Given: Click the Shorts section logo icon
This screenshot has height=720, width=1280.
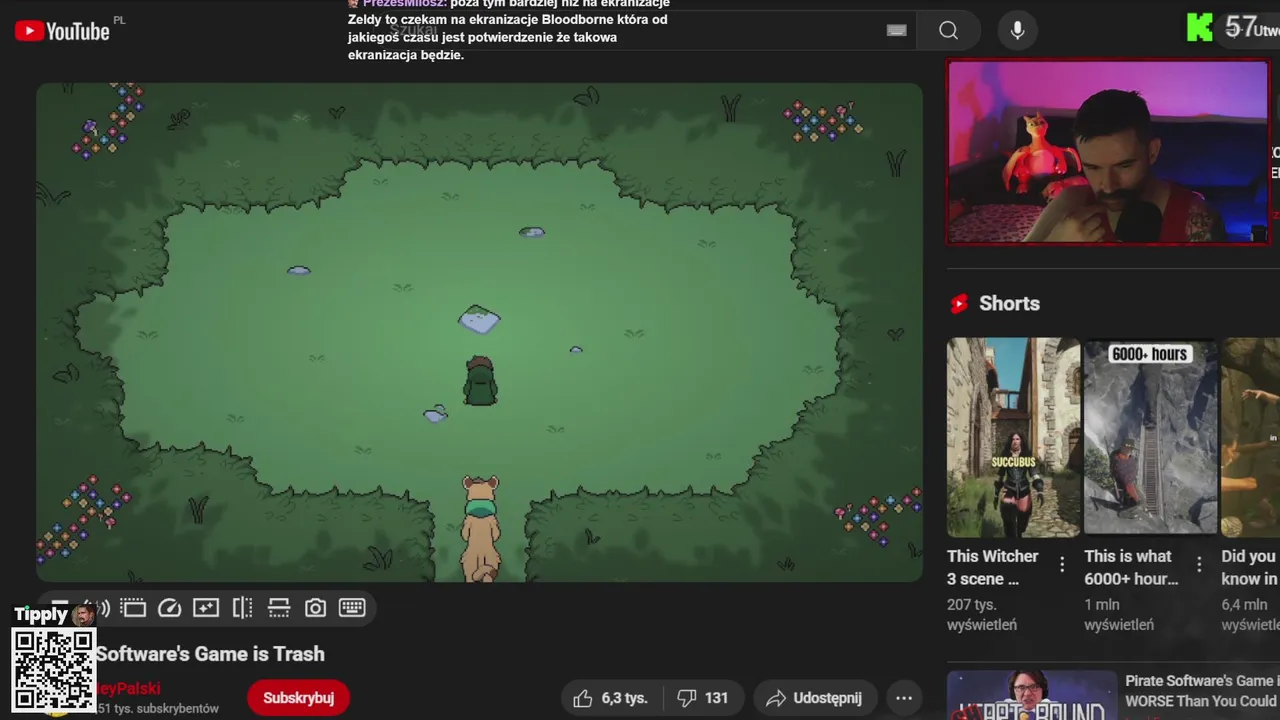Looking at the screenshot, I should pyautogui.click(x=959, y=303).
